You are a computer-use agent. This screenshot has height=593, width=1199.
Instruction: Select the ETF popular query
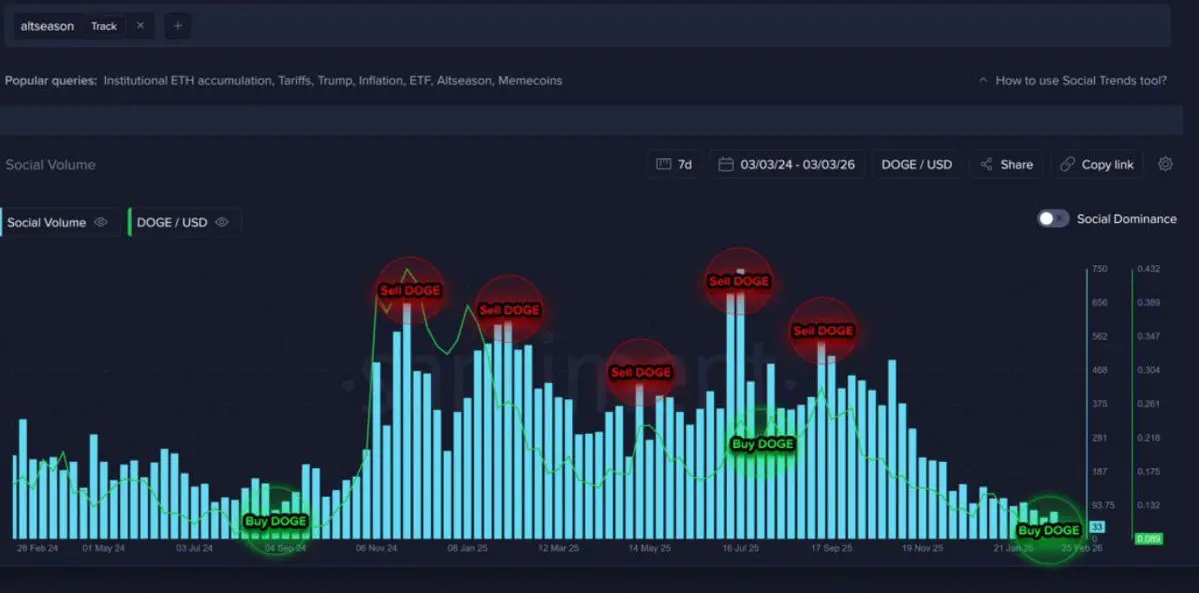coord(420,80)
